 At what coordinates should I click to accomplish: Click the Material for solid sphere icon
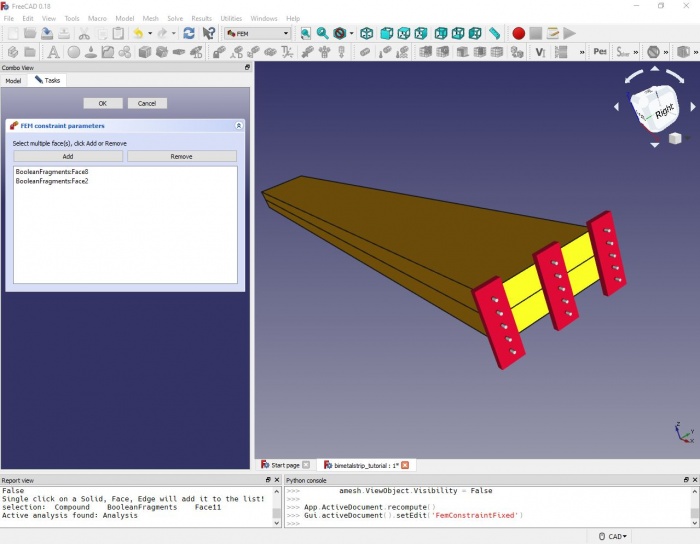pos(74,52)
